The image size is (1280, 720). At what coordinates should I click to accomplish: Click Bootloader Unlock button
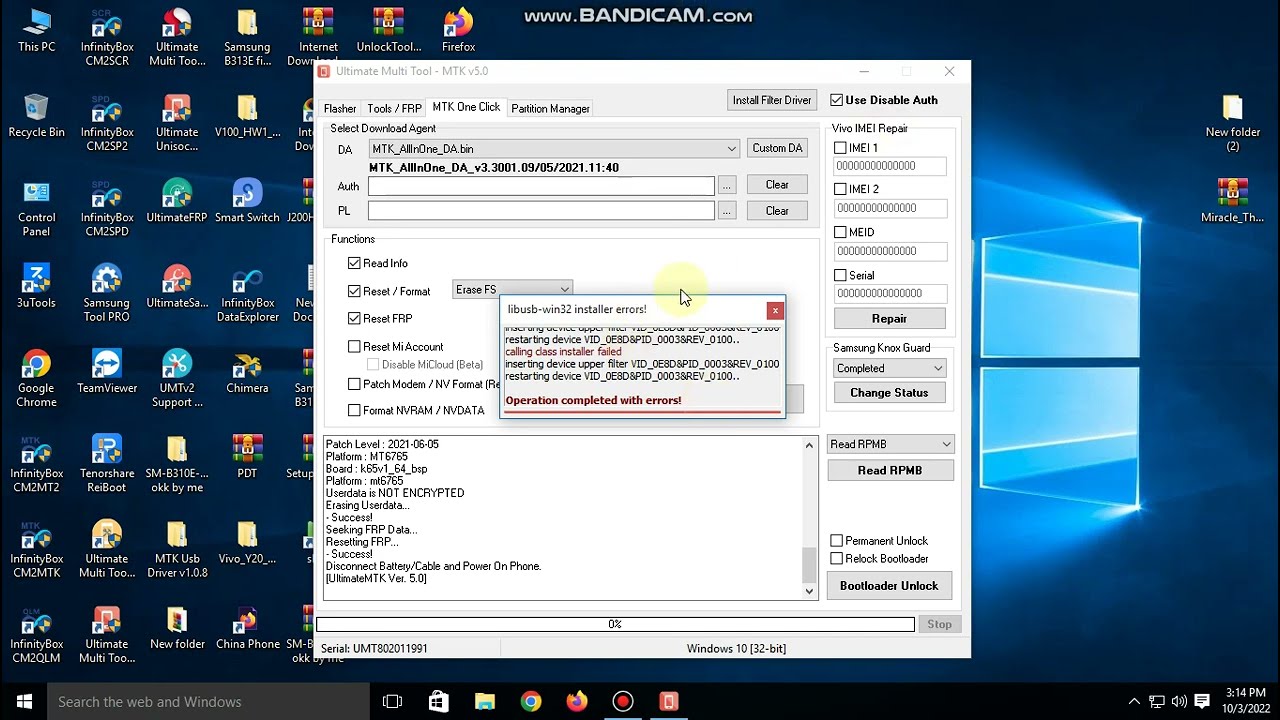point(889,586)
